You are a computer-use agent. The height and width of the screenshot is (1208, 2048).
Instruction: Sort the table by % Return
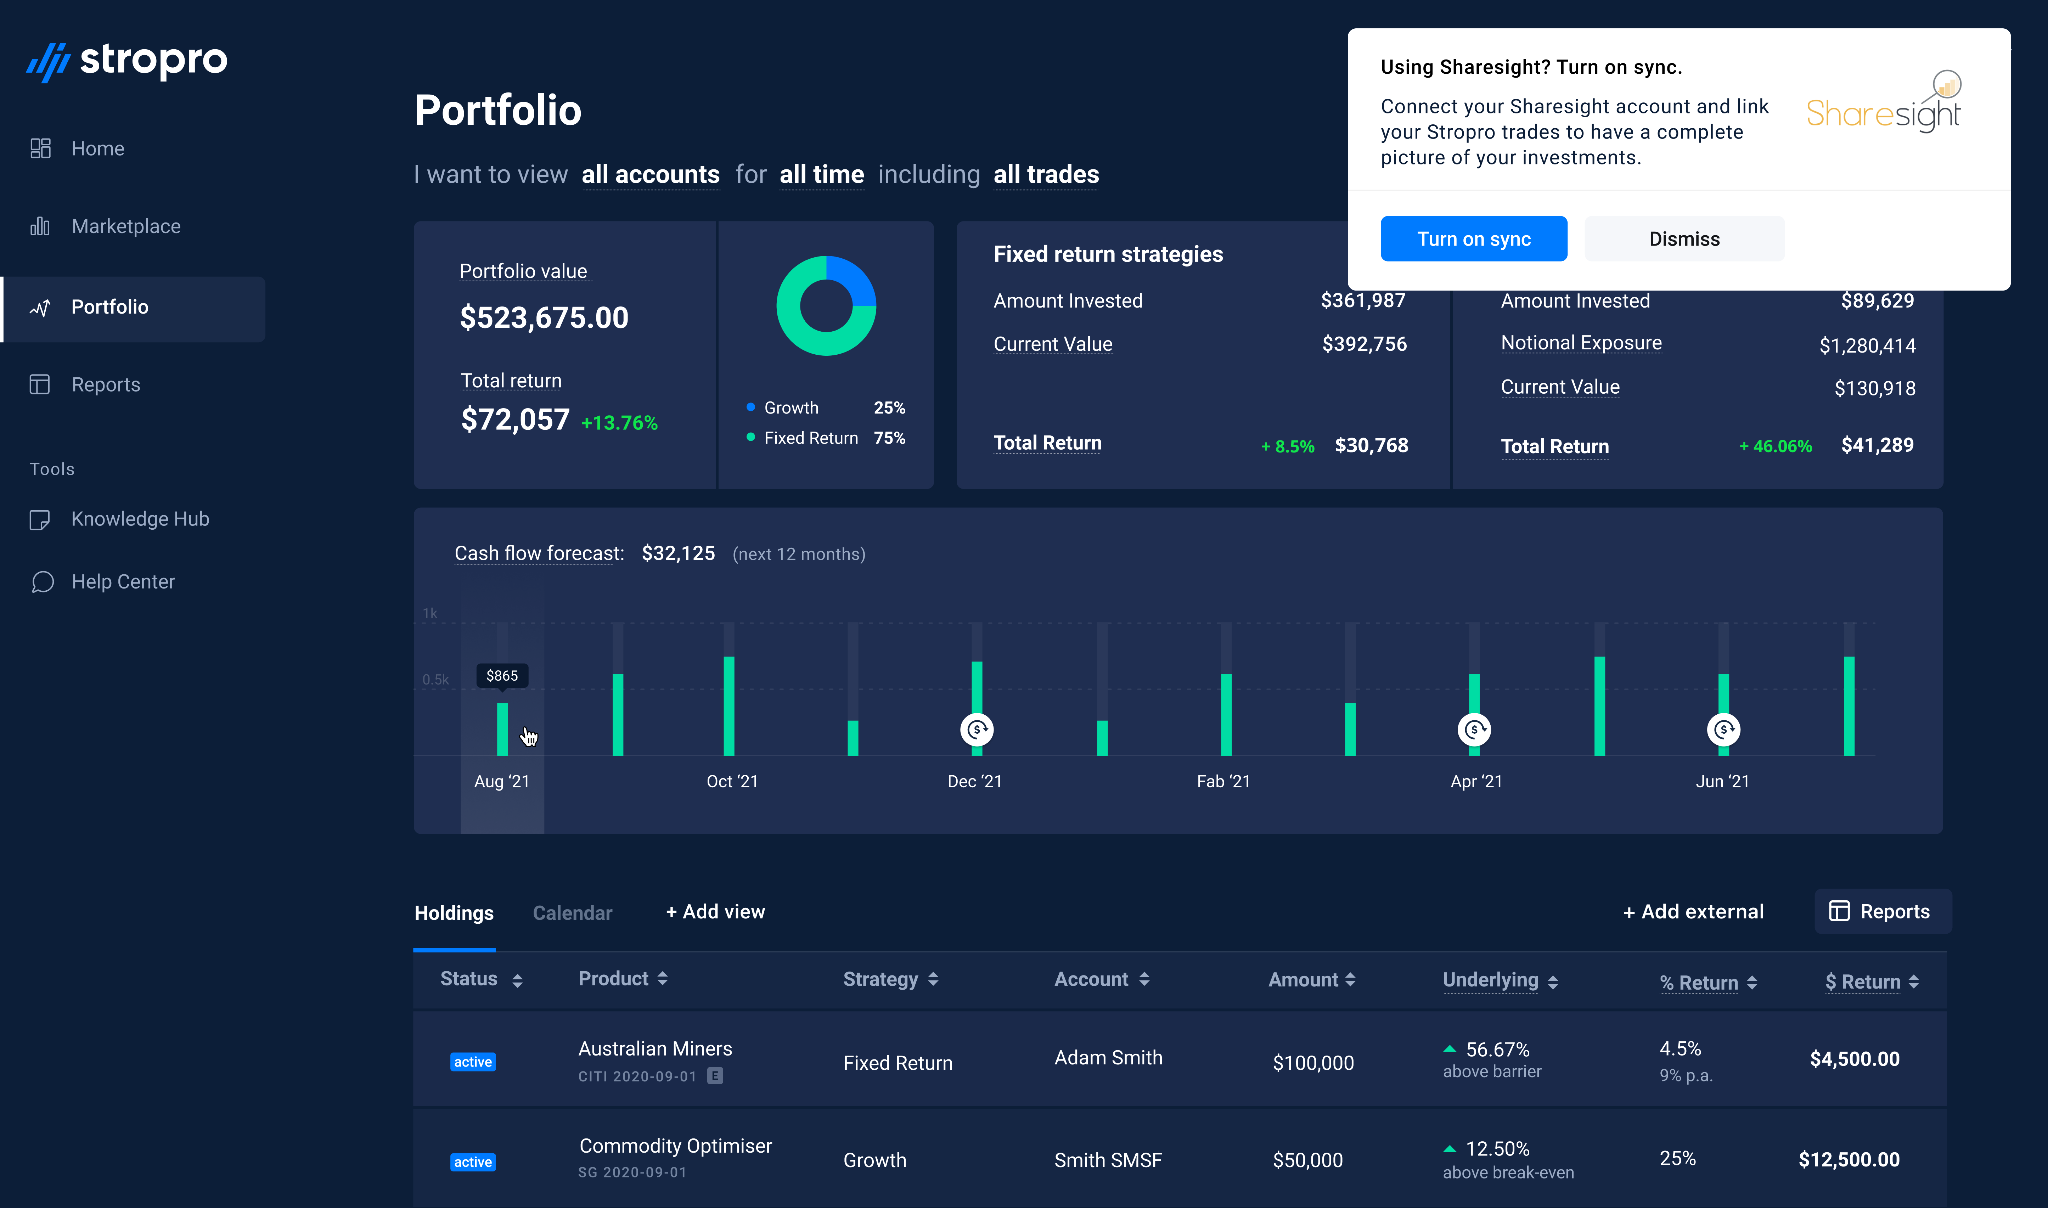[x=1708, y=982]
